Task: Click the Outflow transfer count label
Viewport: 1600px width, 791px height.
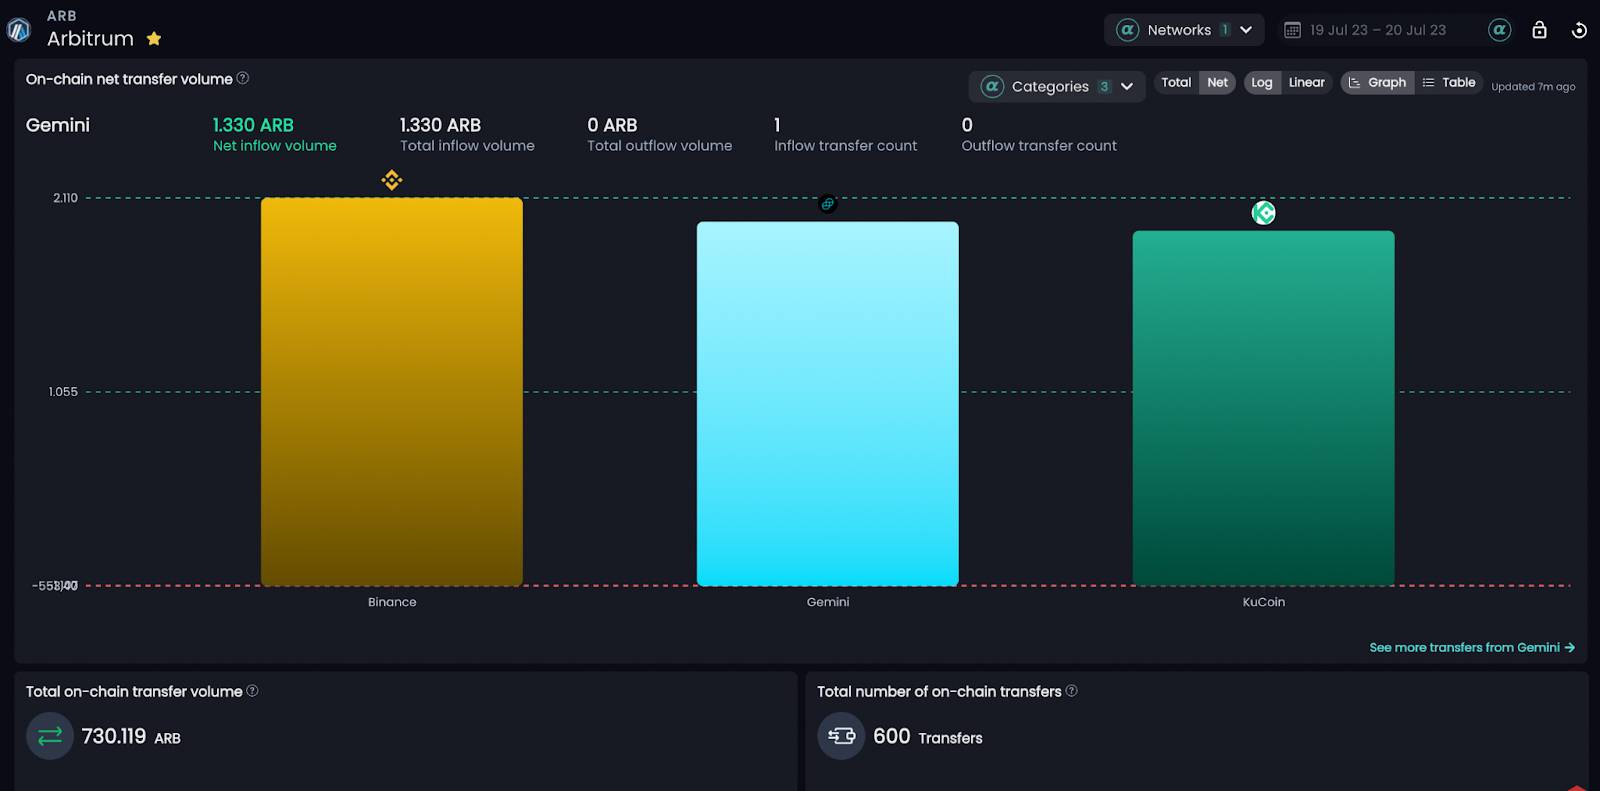Action: pos(1039,146)
